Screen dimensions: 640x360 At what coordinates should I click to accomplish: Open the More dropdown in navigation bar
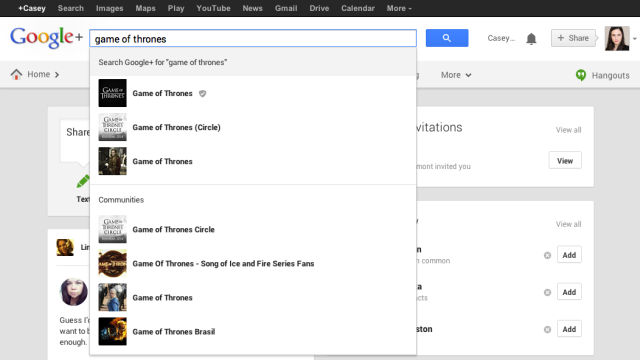pos(456,75)
